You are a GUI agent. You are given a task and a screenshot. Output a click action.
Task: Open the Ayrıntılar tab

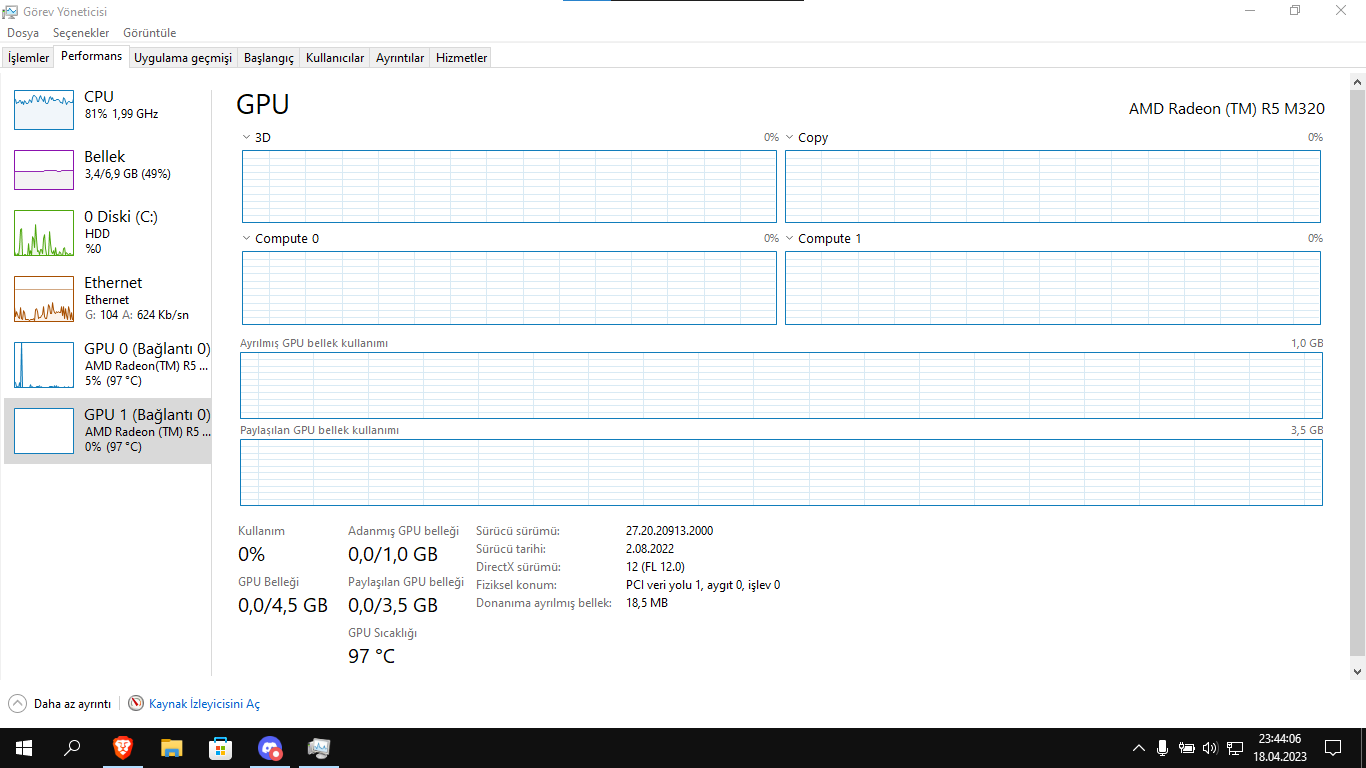400,58
